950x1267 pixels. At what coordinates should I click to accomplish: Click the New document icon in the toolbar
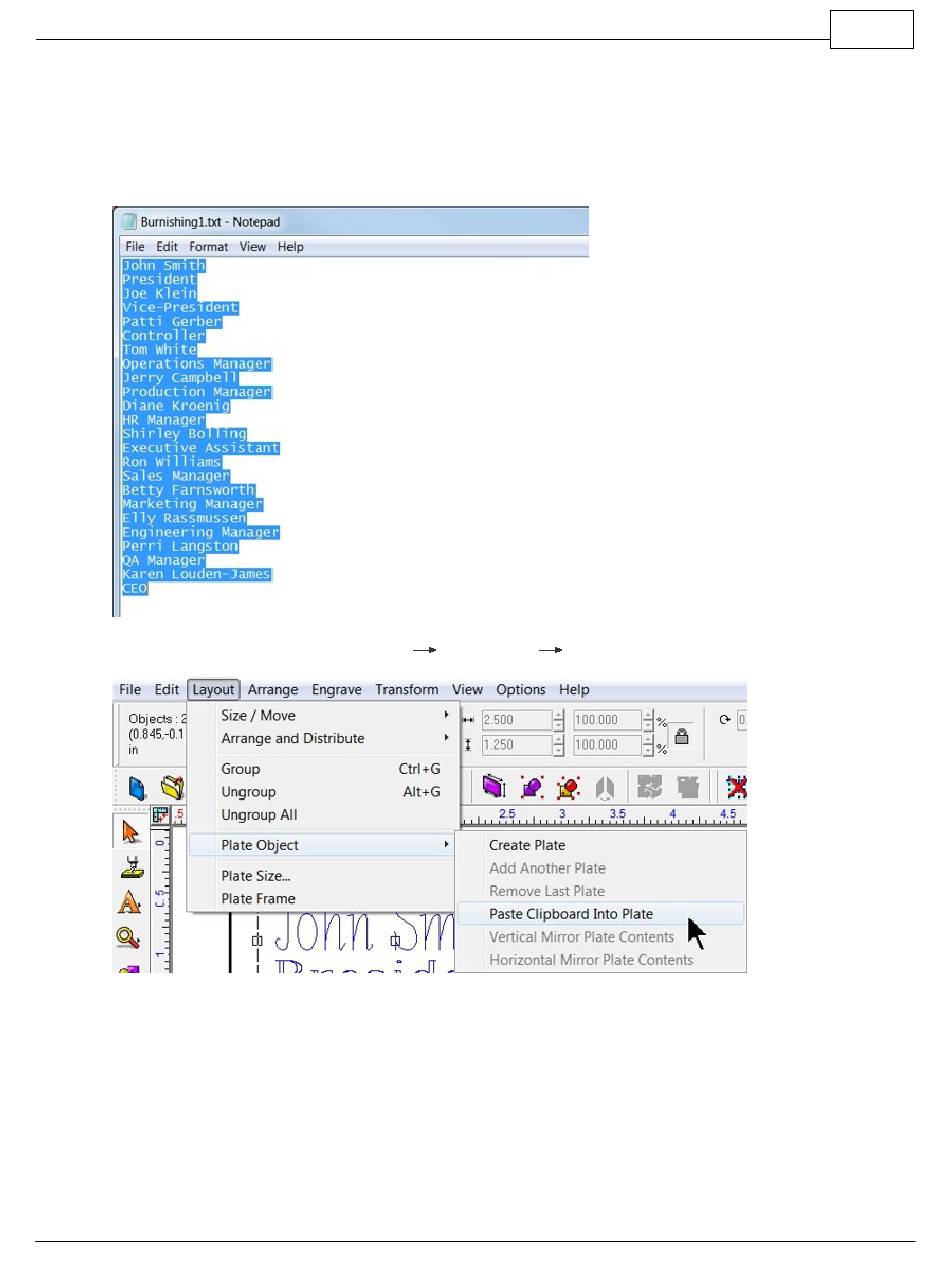click(x=138, y=787)
